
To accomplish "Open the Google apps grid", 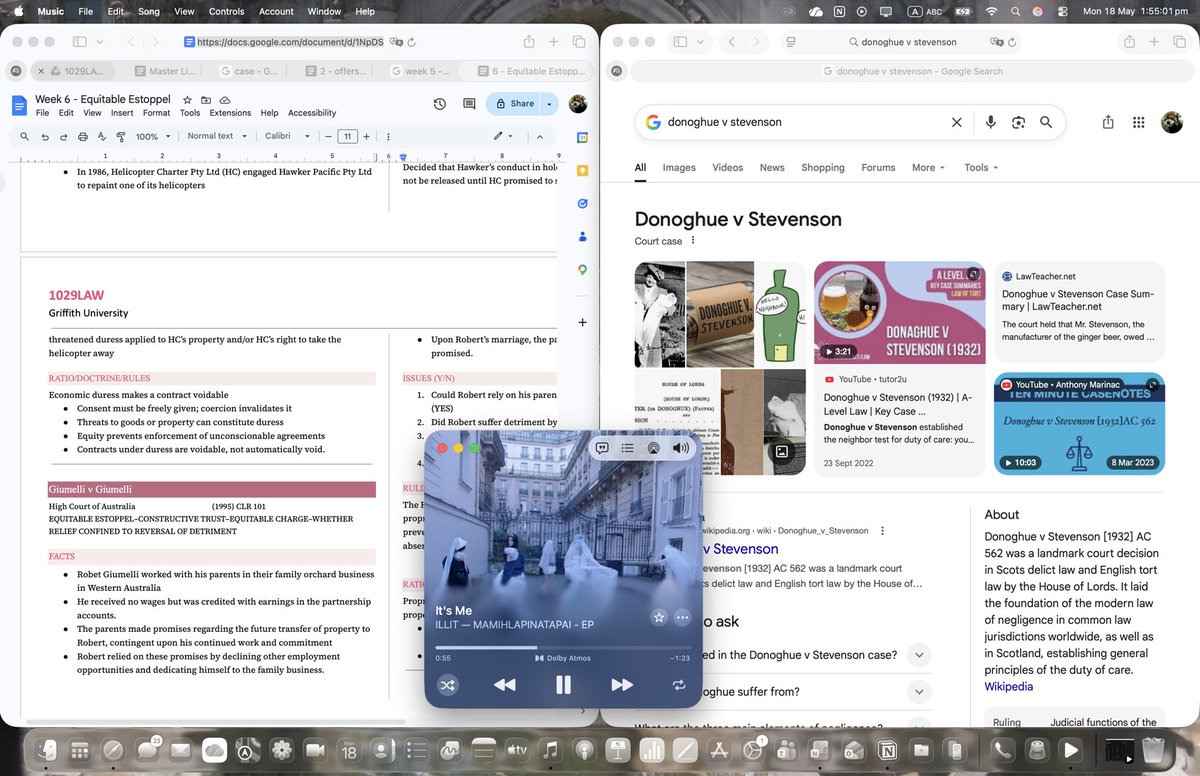I will 1138,122.
